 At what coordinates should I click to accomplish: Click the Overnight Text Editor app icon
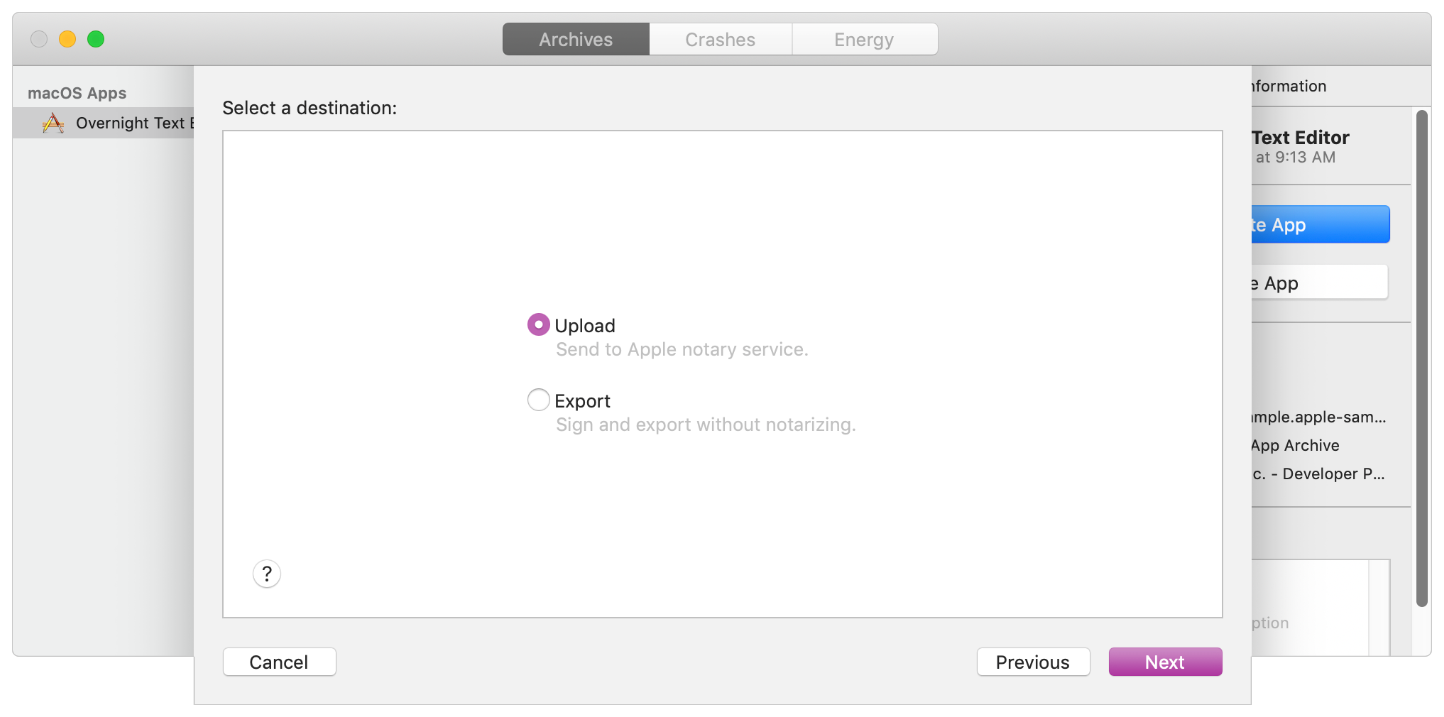click(53, 122)
